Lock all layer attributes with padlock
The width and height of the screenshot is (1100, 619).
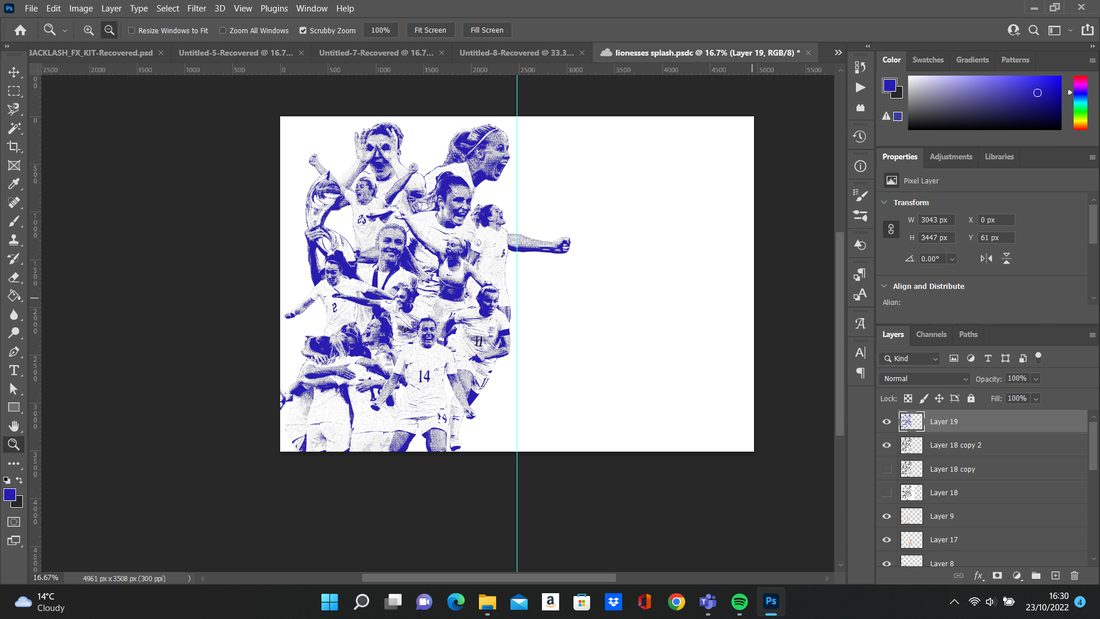[971, 399]
